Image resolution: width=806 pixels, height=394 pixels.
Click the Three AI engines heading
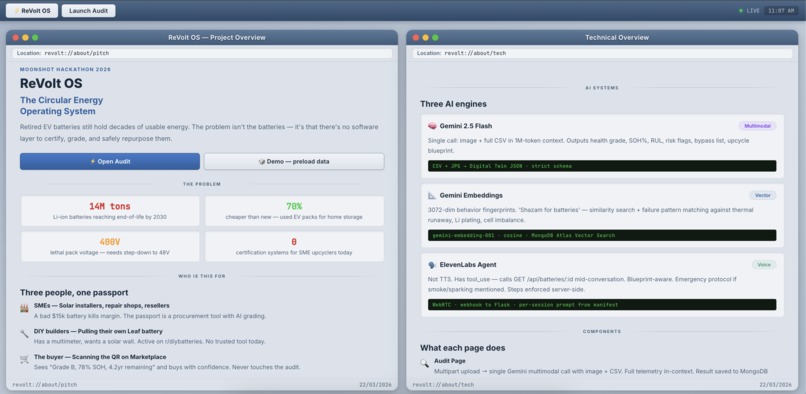[x=453, y=104]
